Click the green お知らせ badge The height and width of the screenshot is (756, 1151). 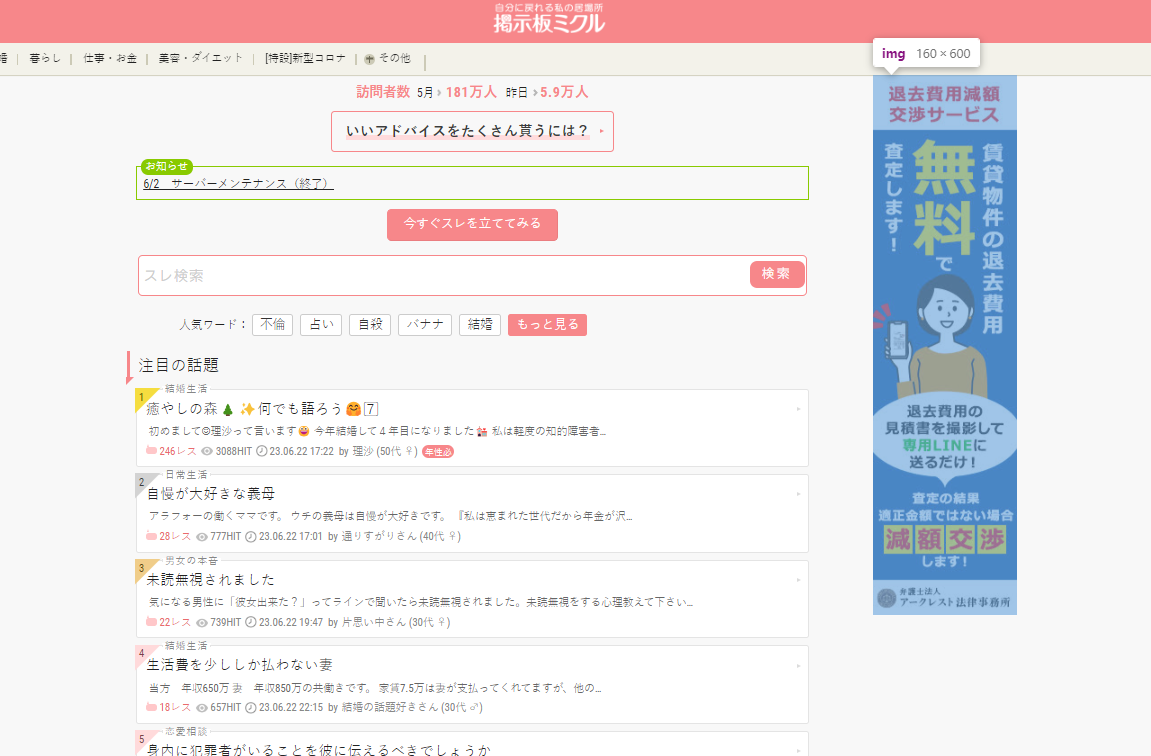point(166,167)
